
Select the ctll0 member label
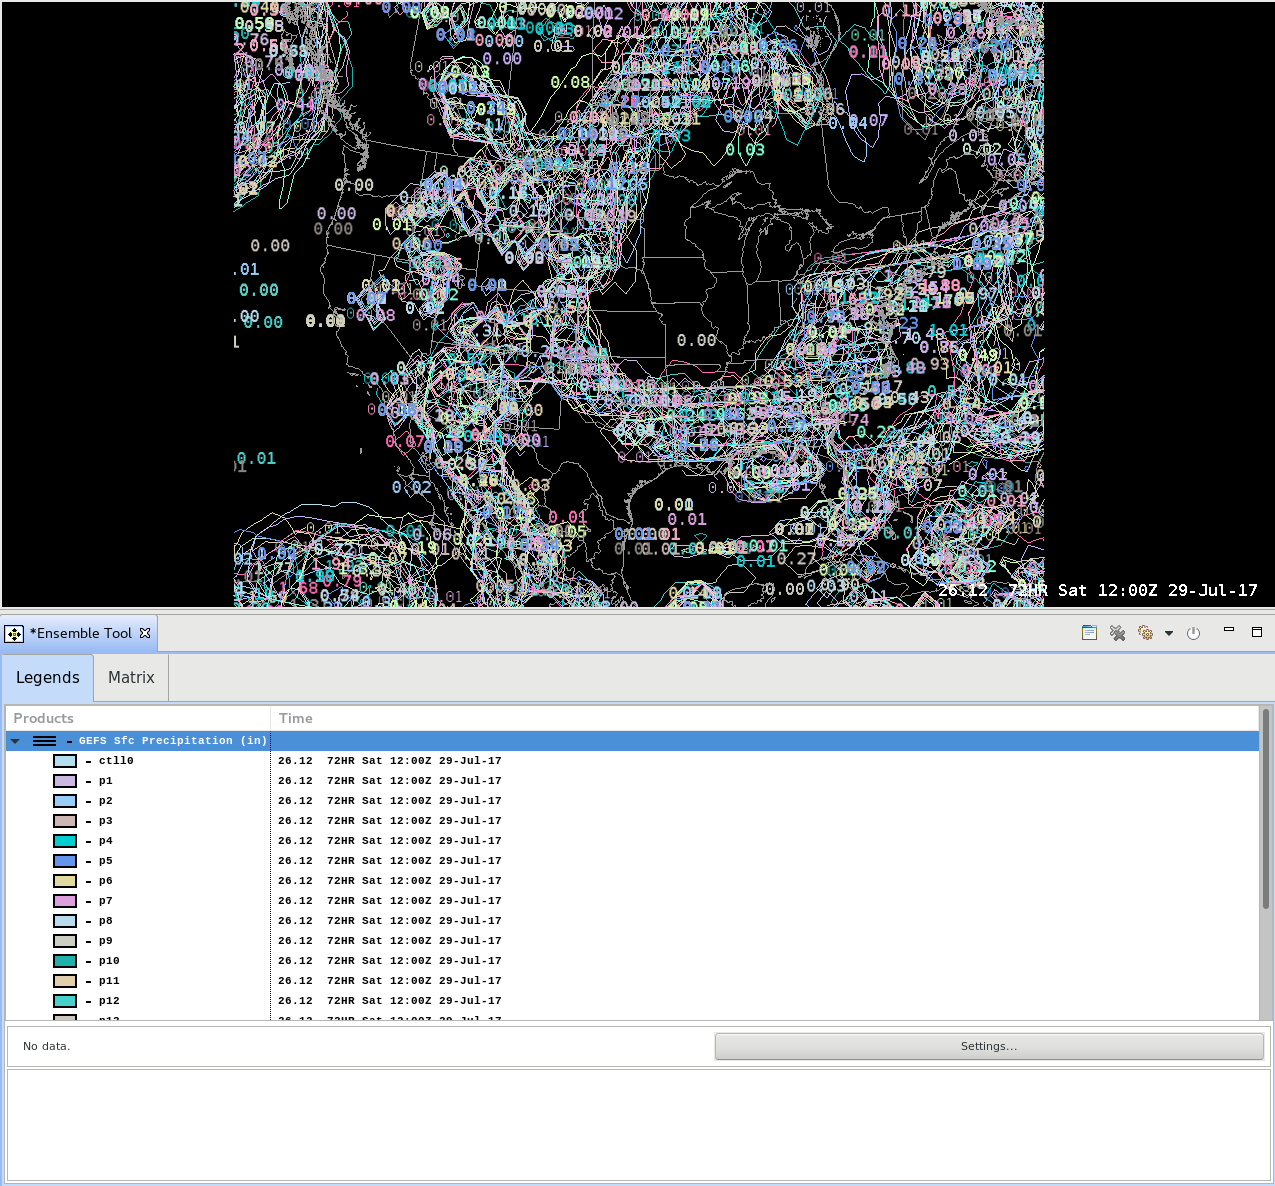116,761
